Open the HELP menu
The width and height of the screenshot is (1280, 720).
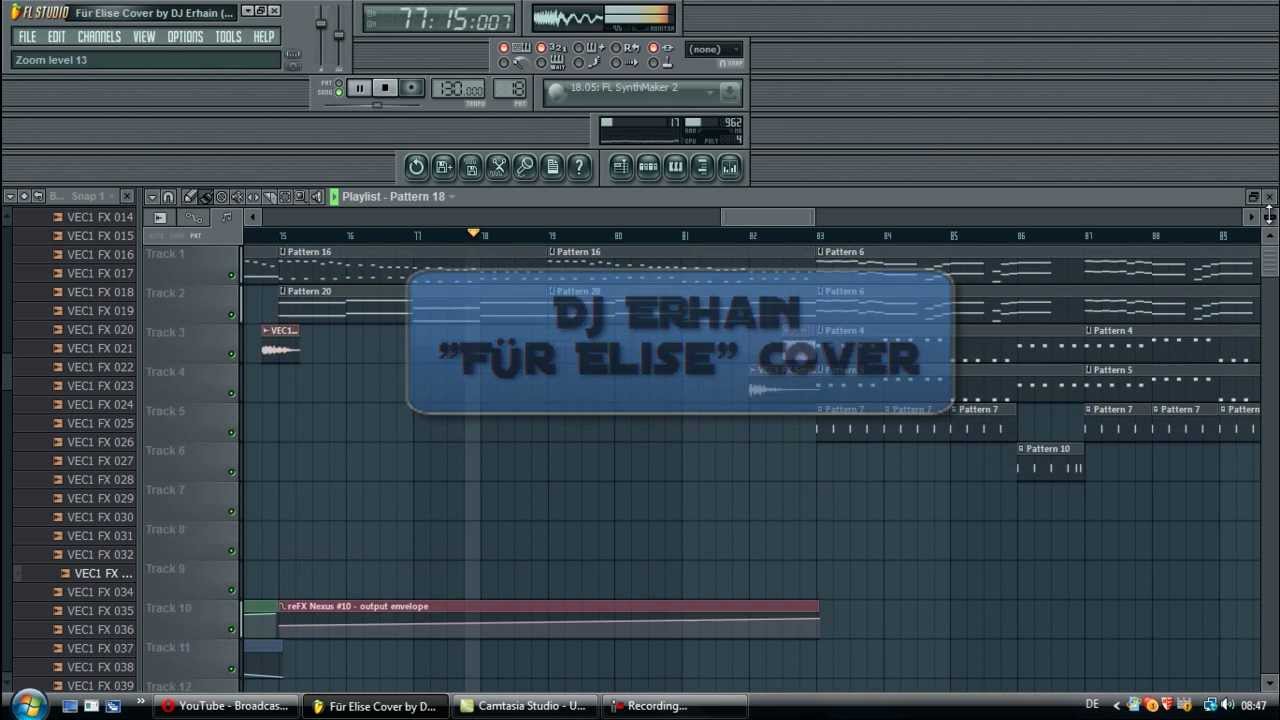coord(264,37)
